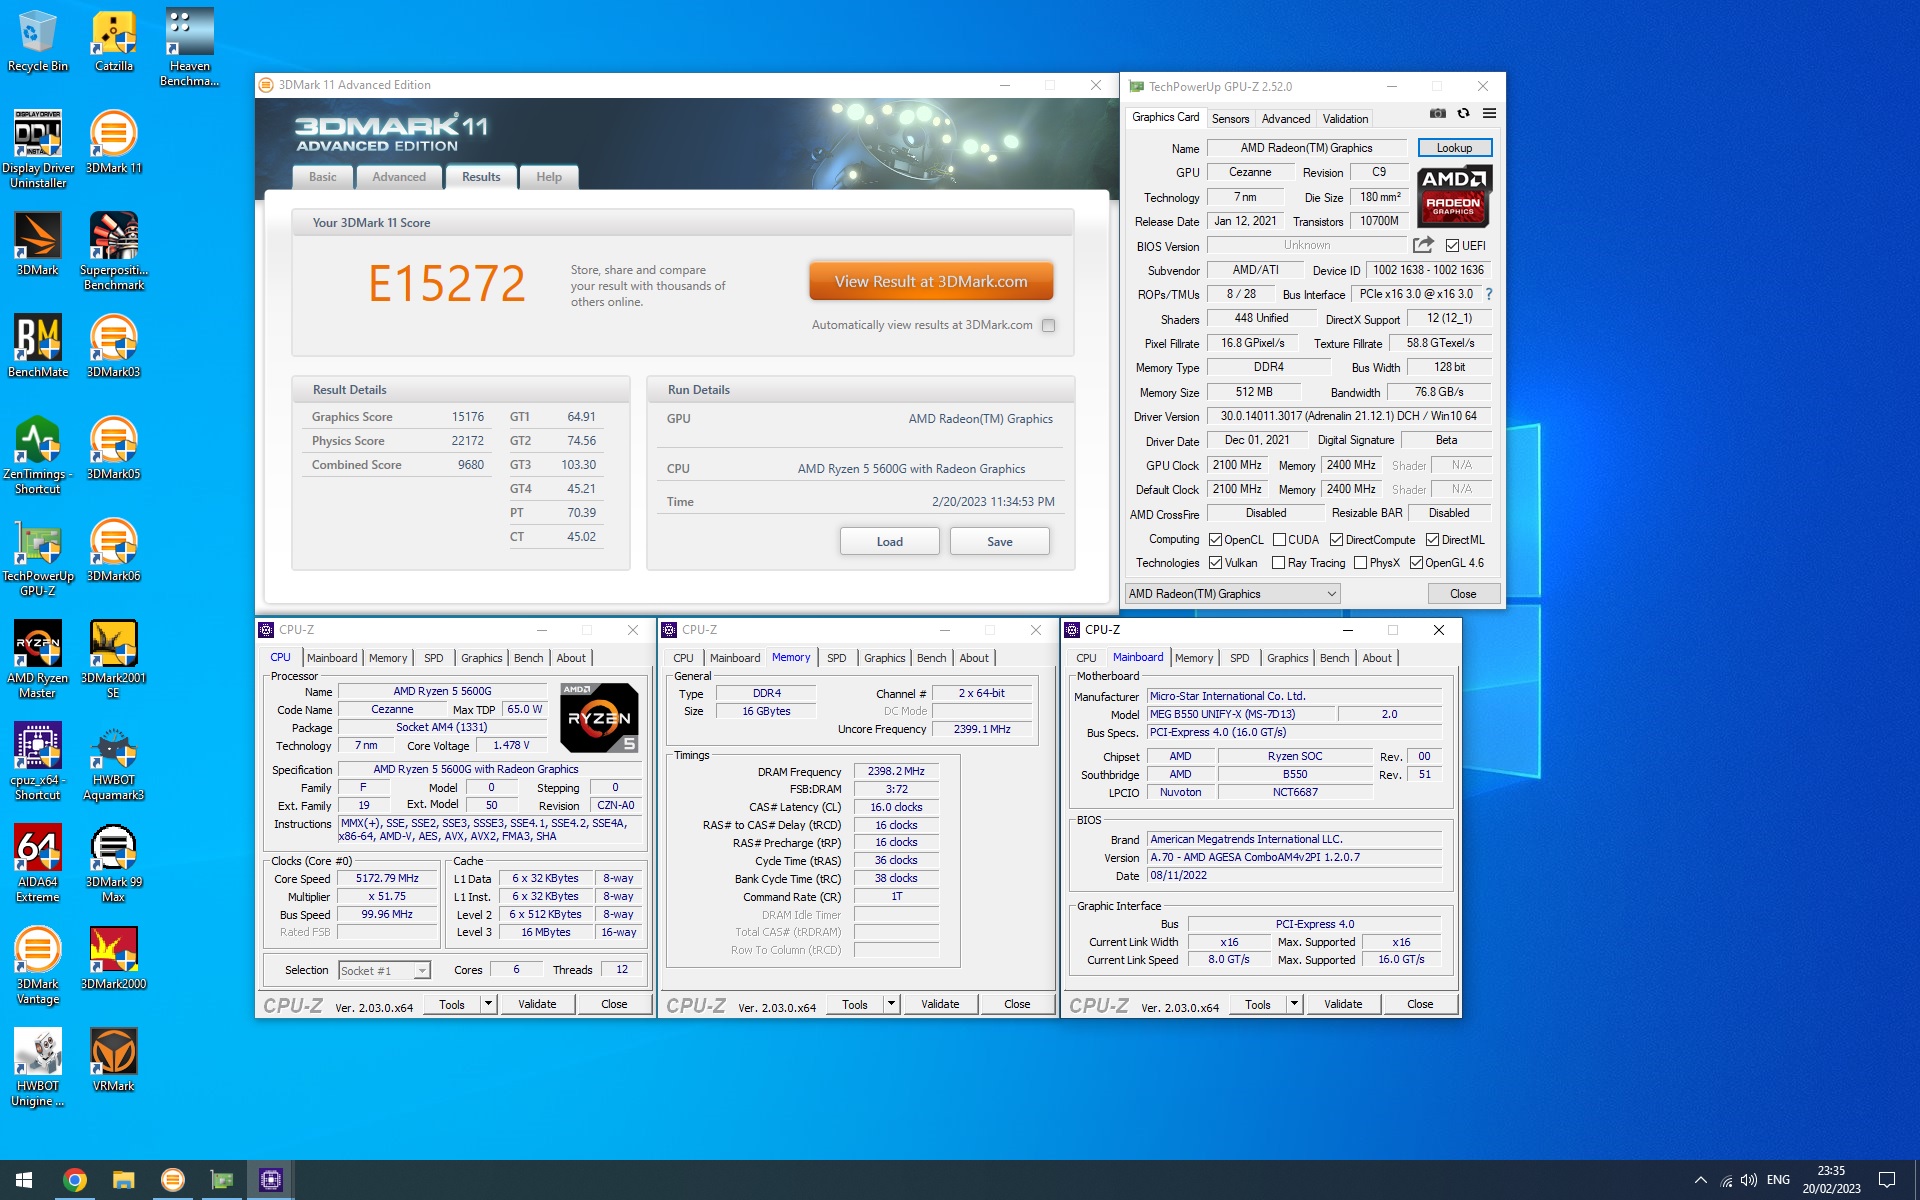Open VRMark desktop icon
The image size is (1920, 1200).
click(x=114, y=1060)
